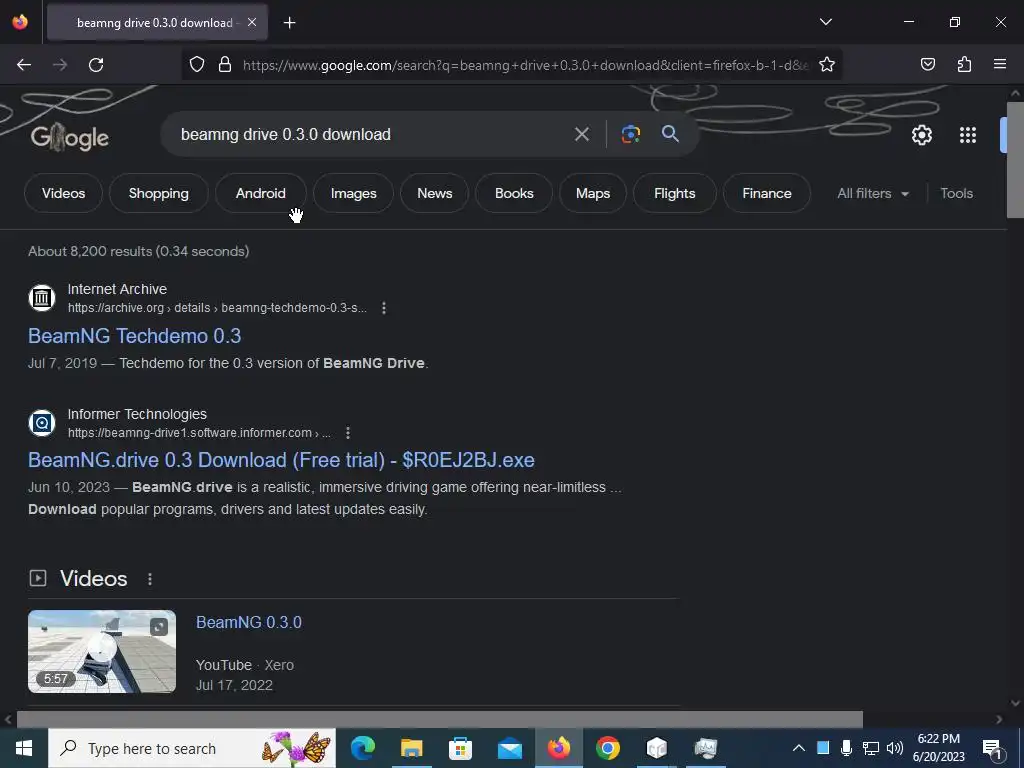
Task: Click the Informer Technologies site favicon
Action: [42, 423]
